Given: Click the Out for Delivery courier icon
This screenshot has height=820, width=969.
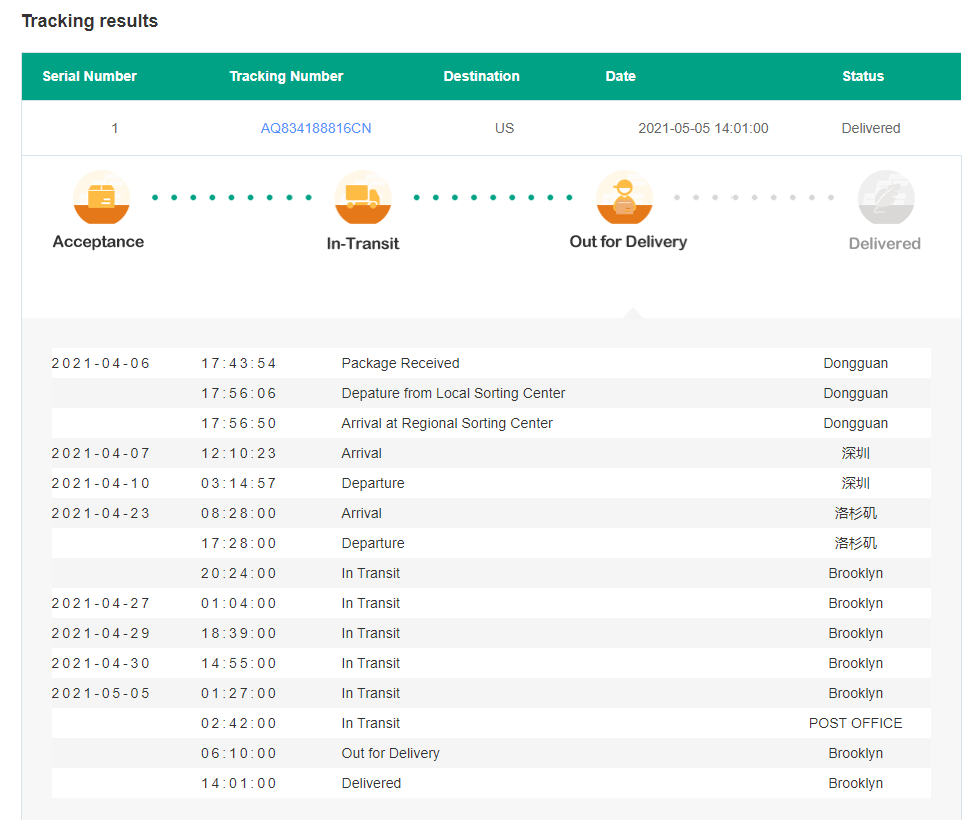Looking at the screenshot, I should 624,197.
